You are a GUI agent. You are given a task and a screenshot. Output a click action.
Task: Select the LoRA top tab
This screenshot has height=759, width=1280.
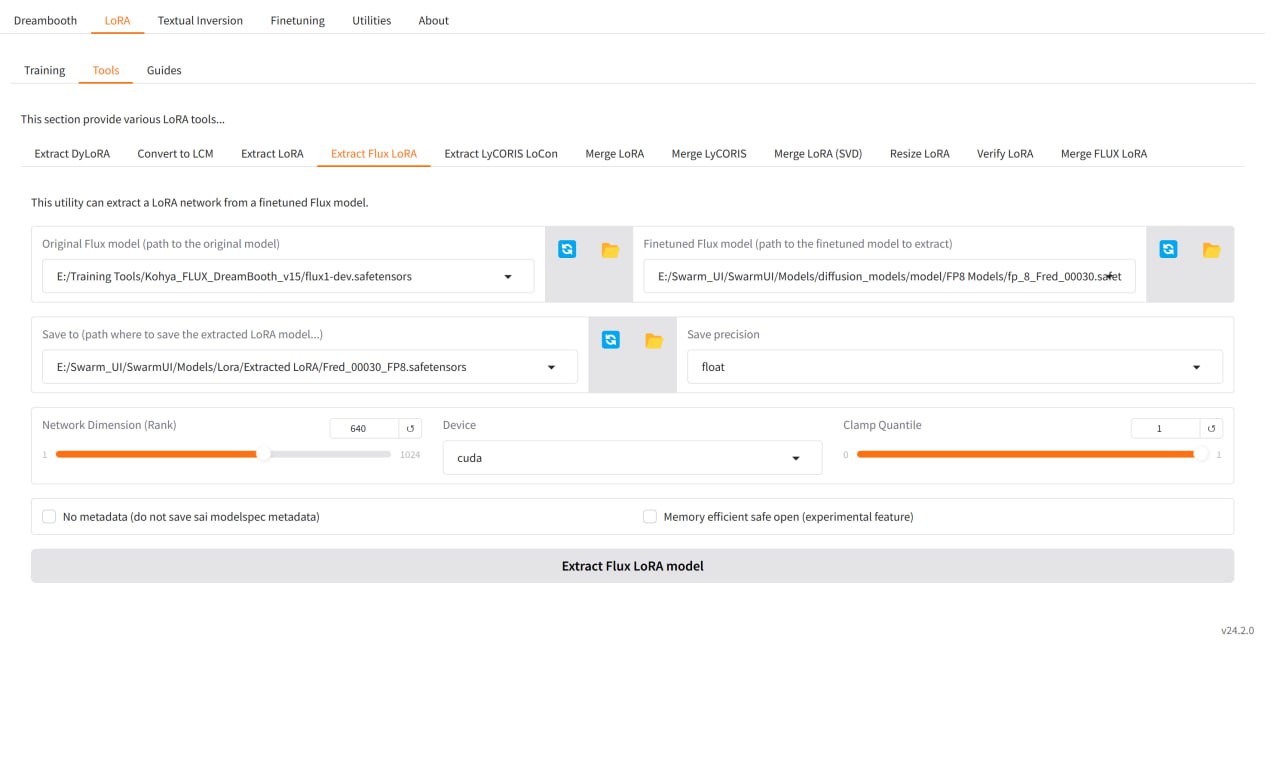click(x=117, y=20)
